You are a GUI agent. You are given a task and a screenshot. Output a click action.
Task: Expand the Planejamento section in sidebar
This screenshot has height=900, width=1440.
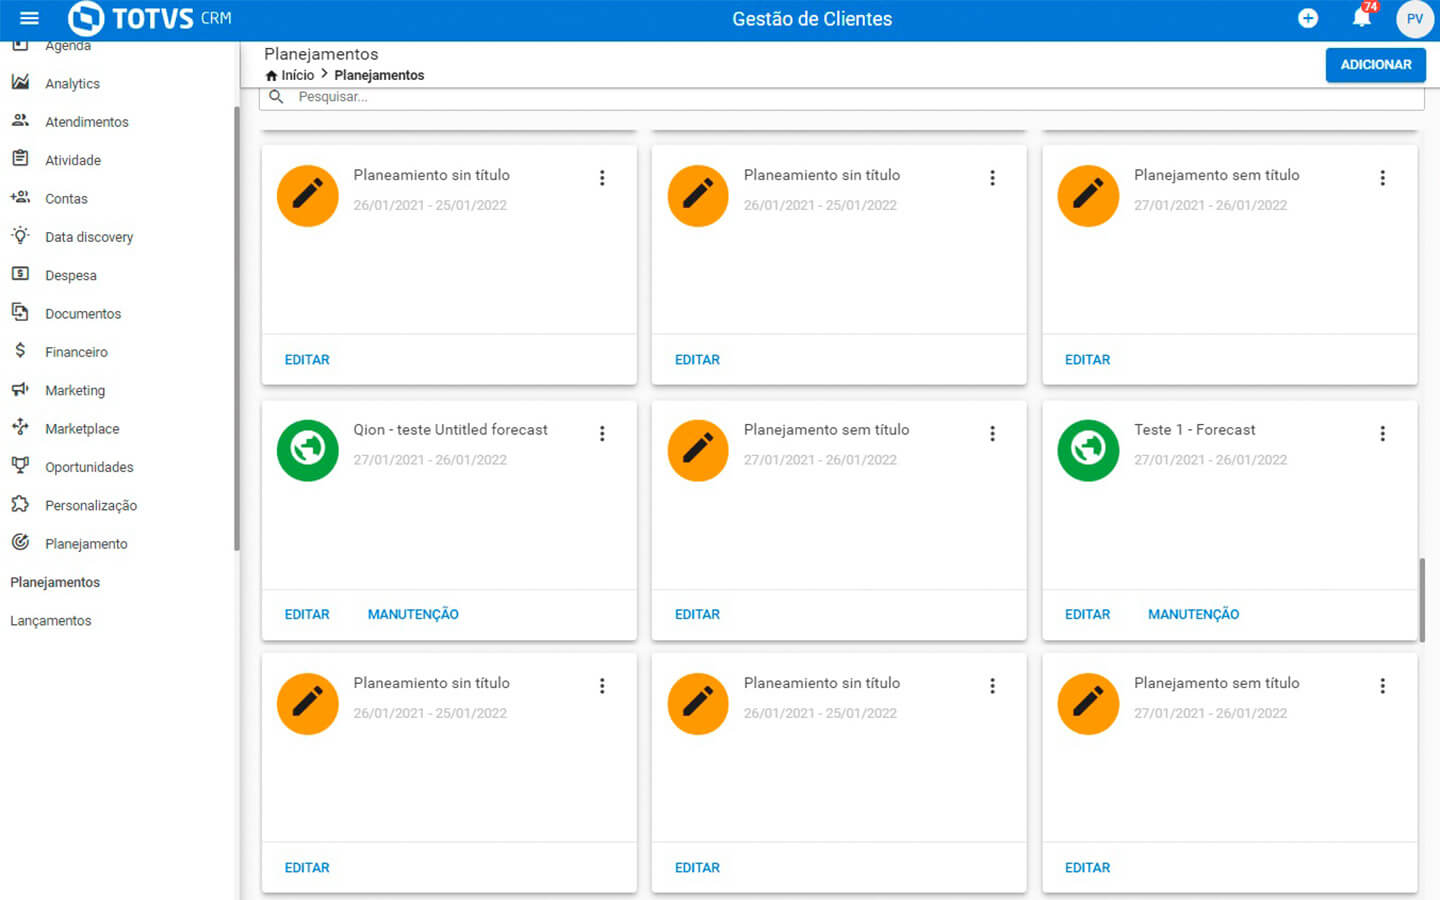coord(86,544)
